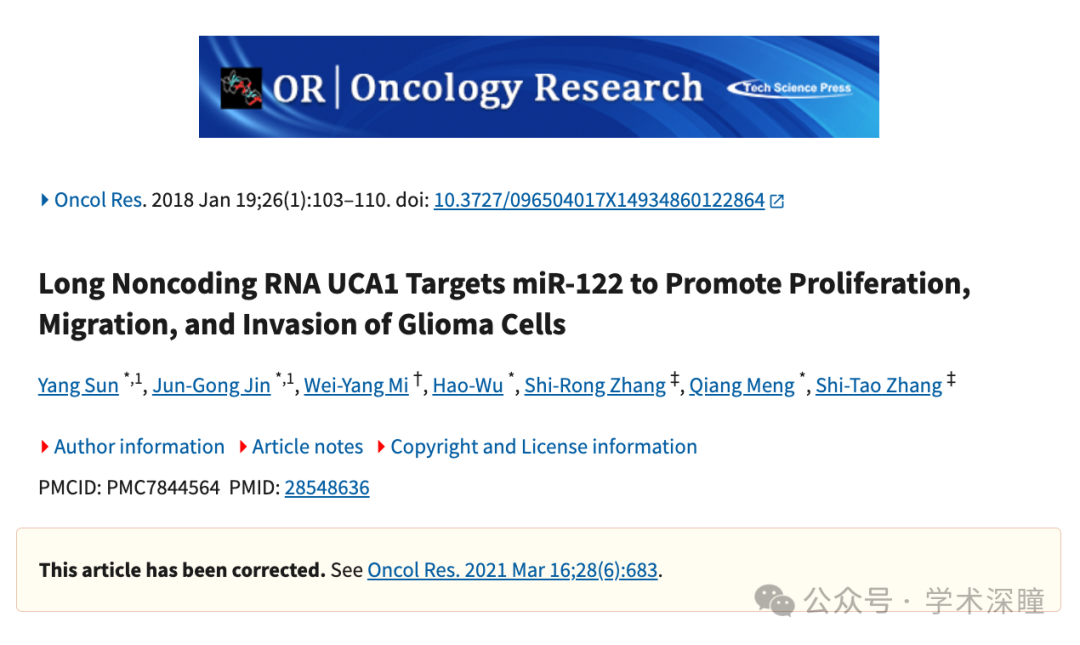Viewport: 1080px width, 645px height.
Task: Click the Oncology Research banner image
Action: [539, 87]
